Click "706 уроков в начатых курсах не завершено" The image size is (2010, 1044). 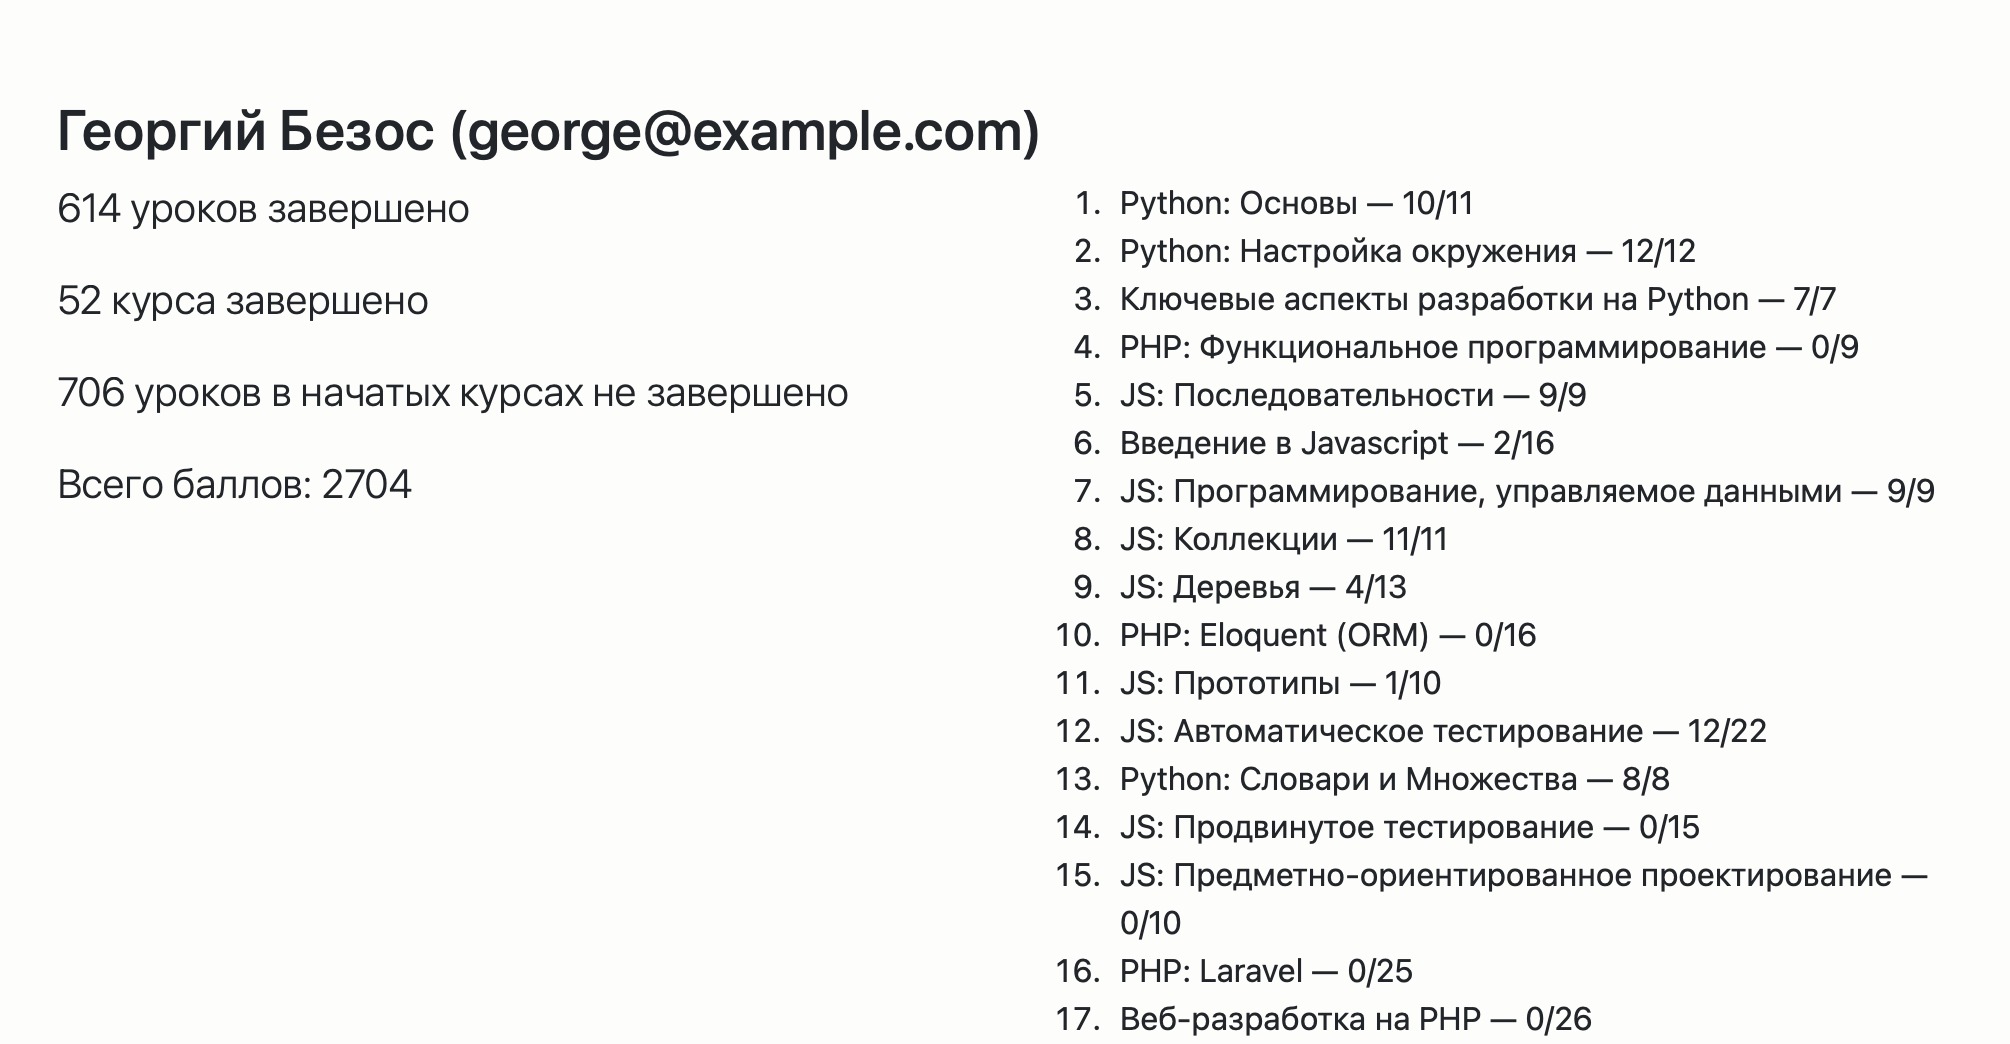tap(453, 393)
